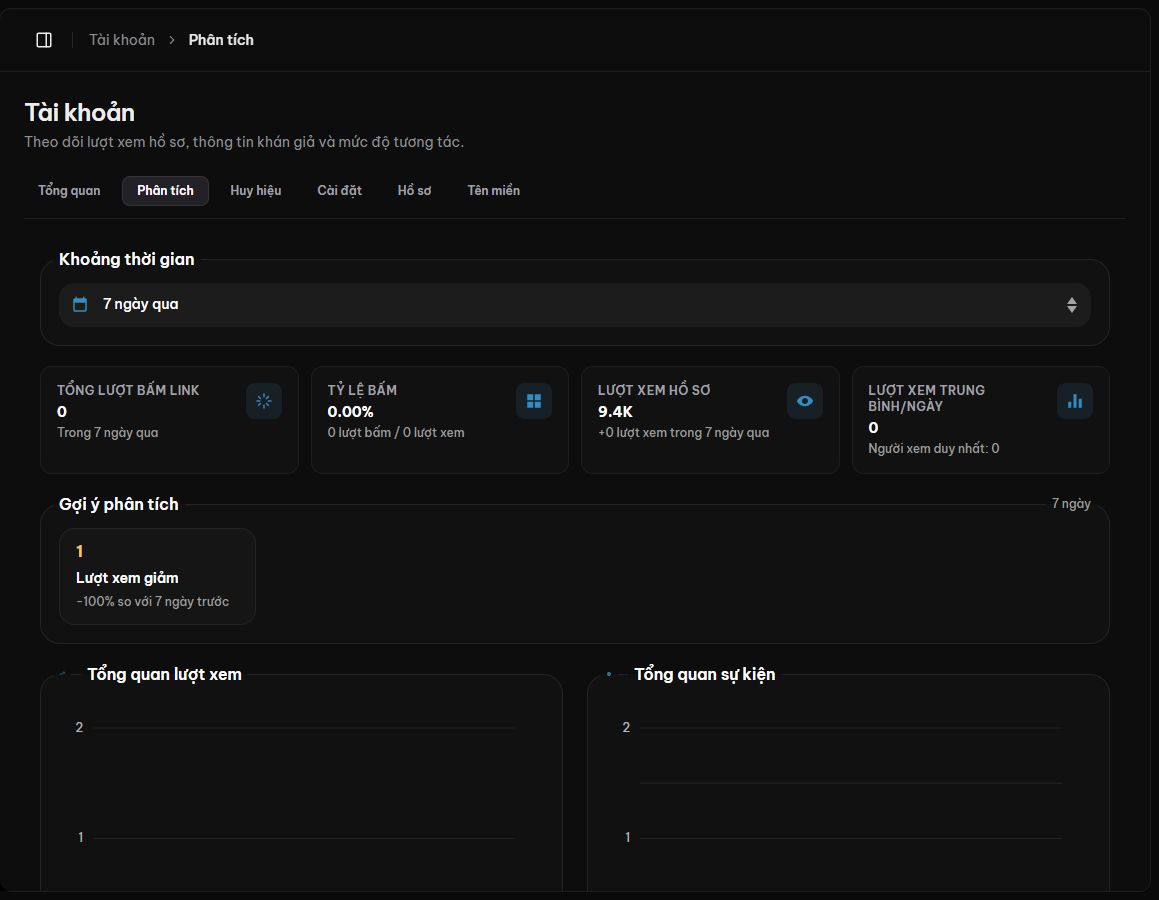This screenshot has width=1159, height=900.
Task: Click the Trong 7 ngày qua subtitle text
Action: click(x=108, y=433)
